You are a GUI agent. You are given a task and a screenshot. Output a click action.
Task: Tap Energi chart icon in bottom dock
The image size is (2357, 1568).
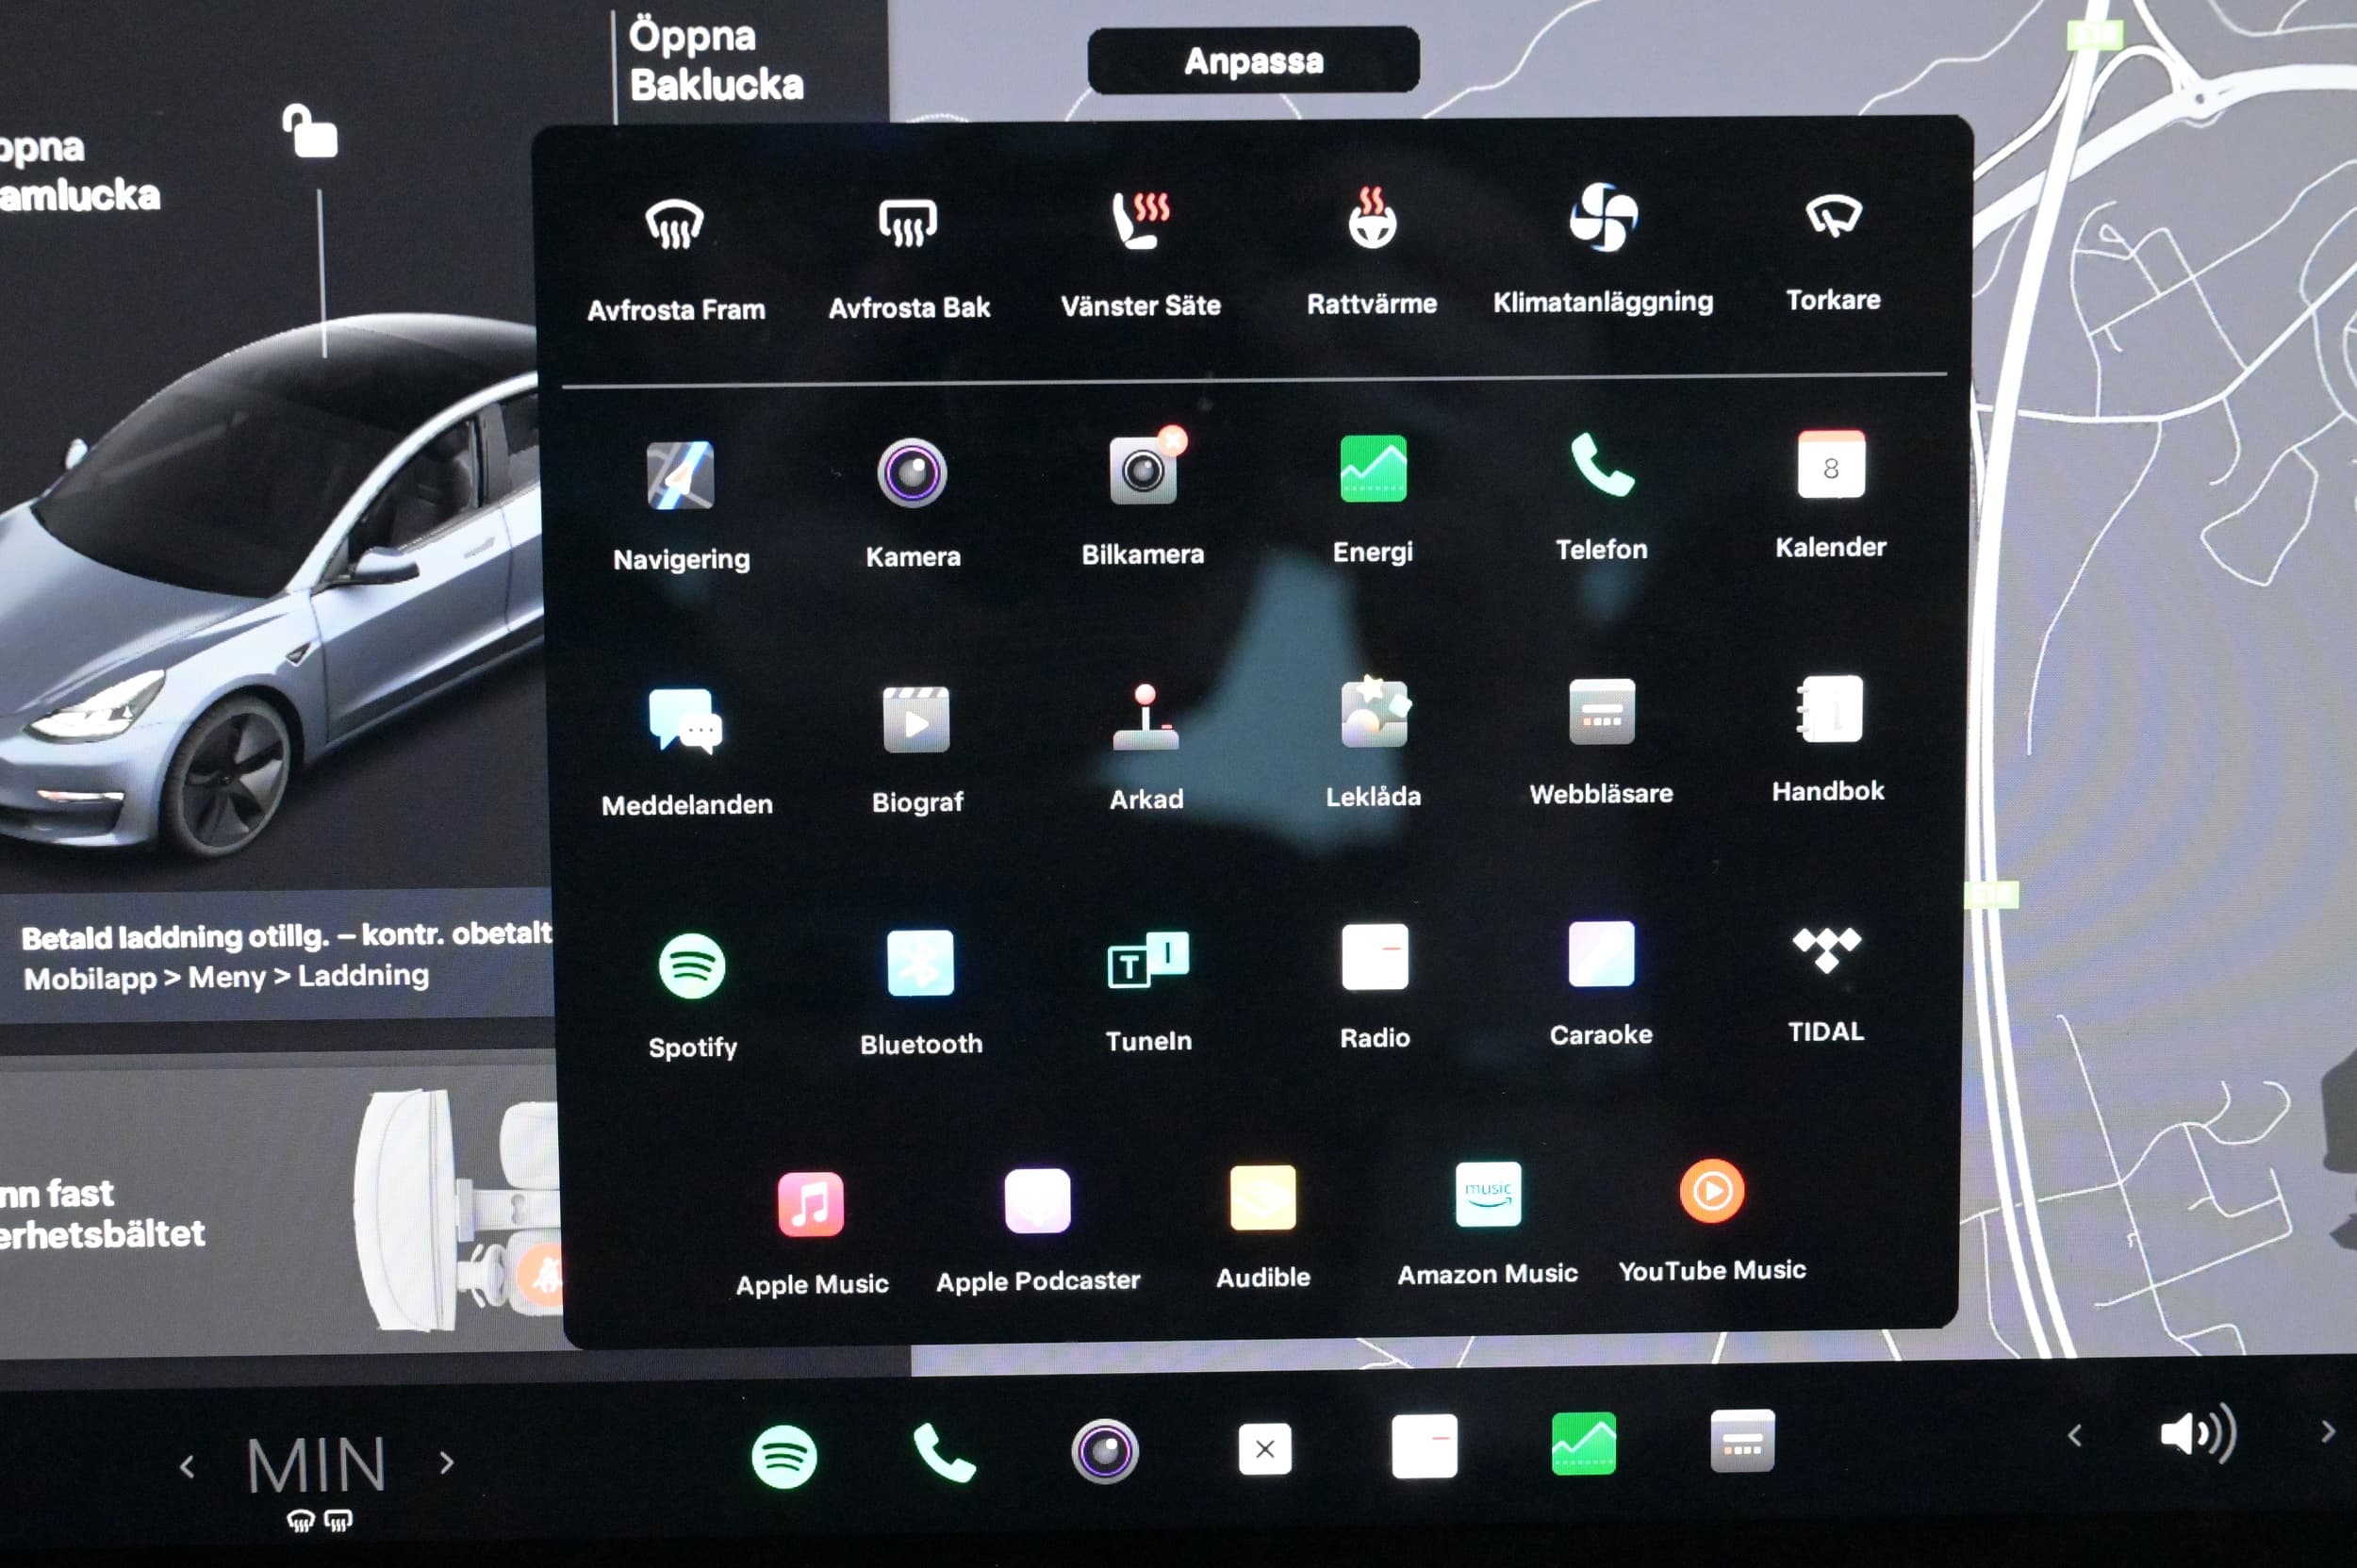coord(1583,1443)
